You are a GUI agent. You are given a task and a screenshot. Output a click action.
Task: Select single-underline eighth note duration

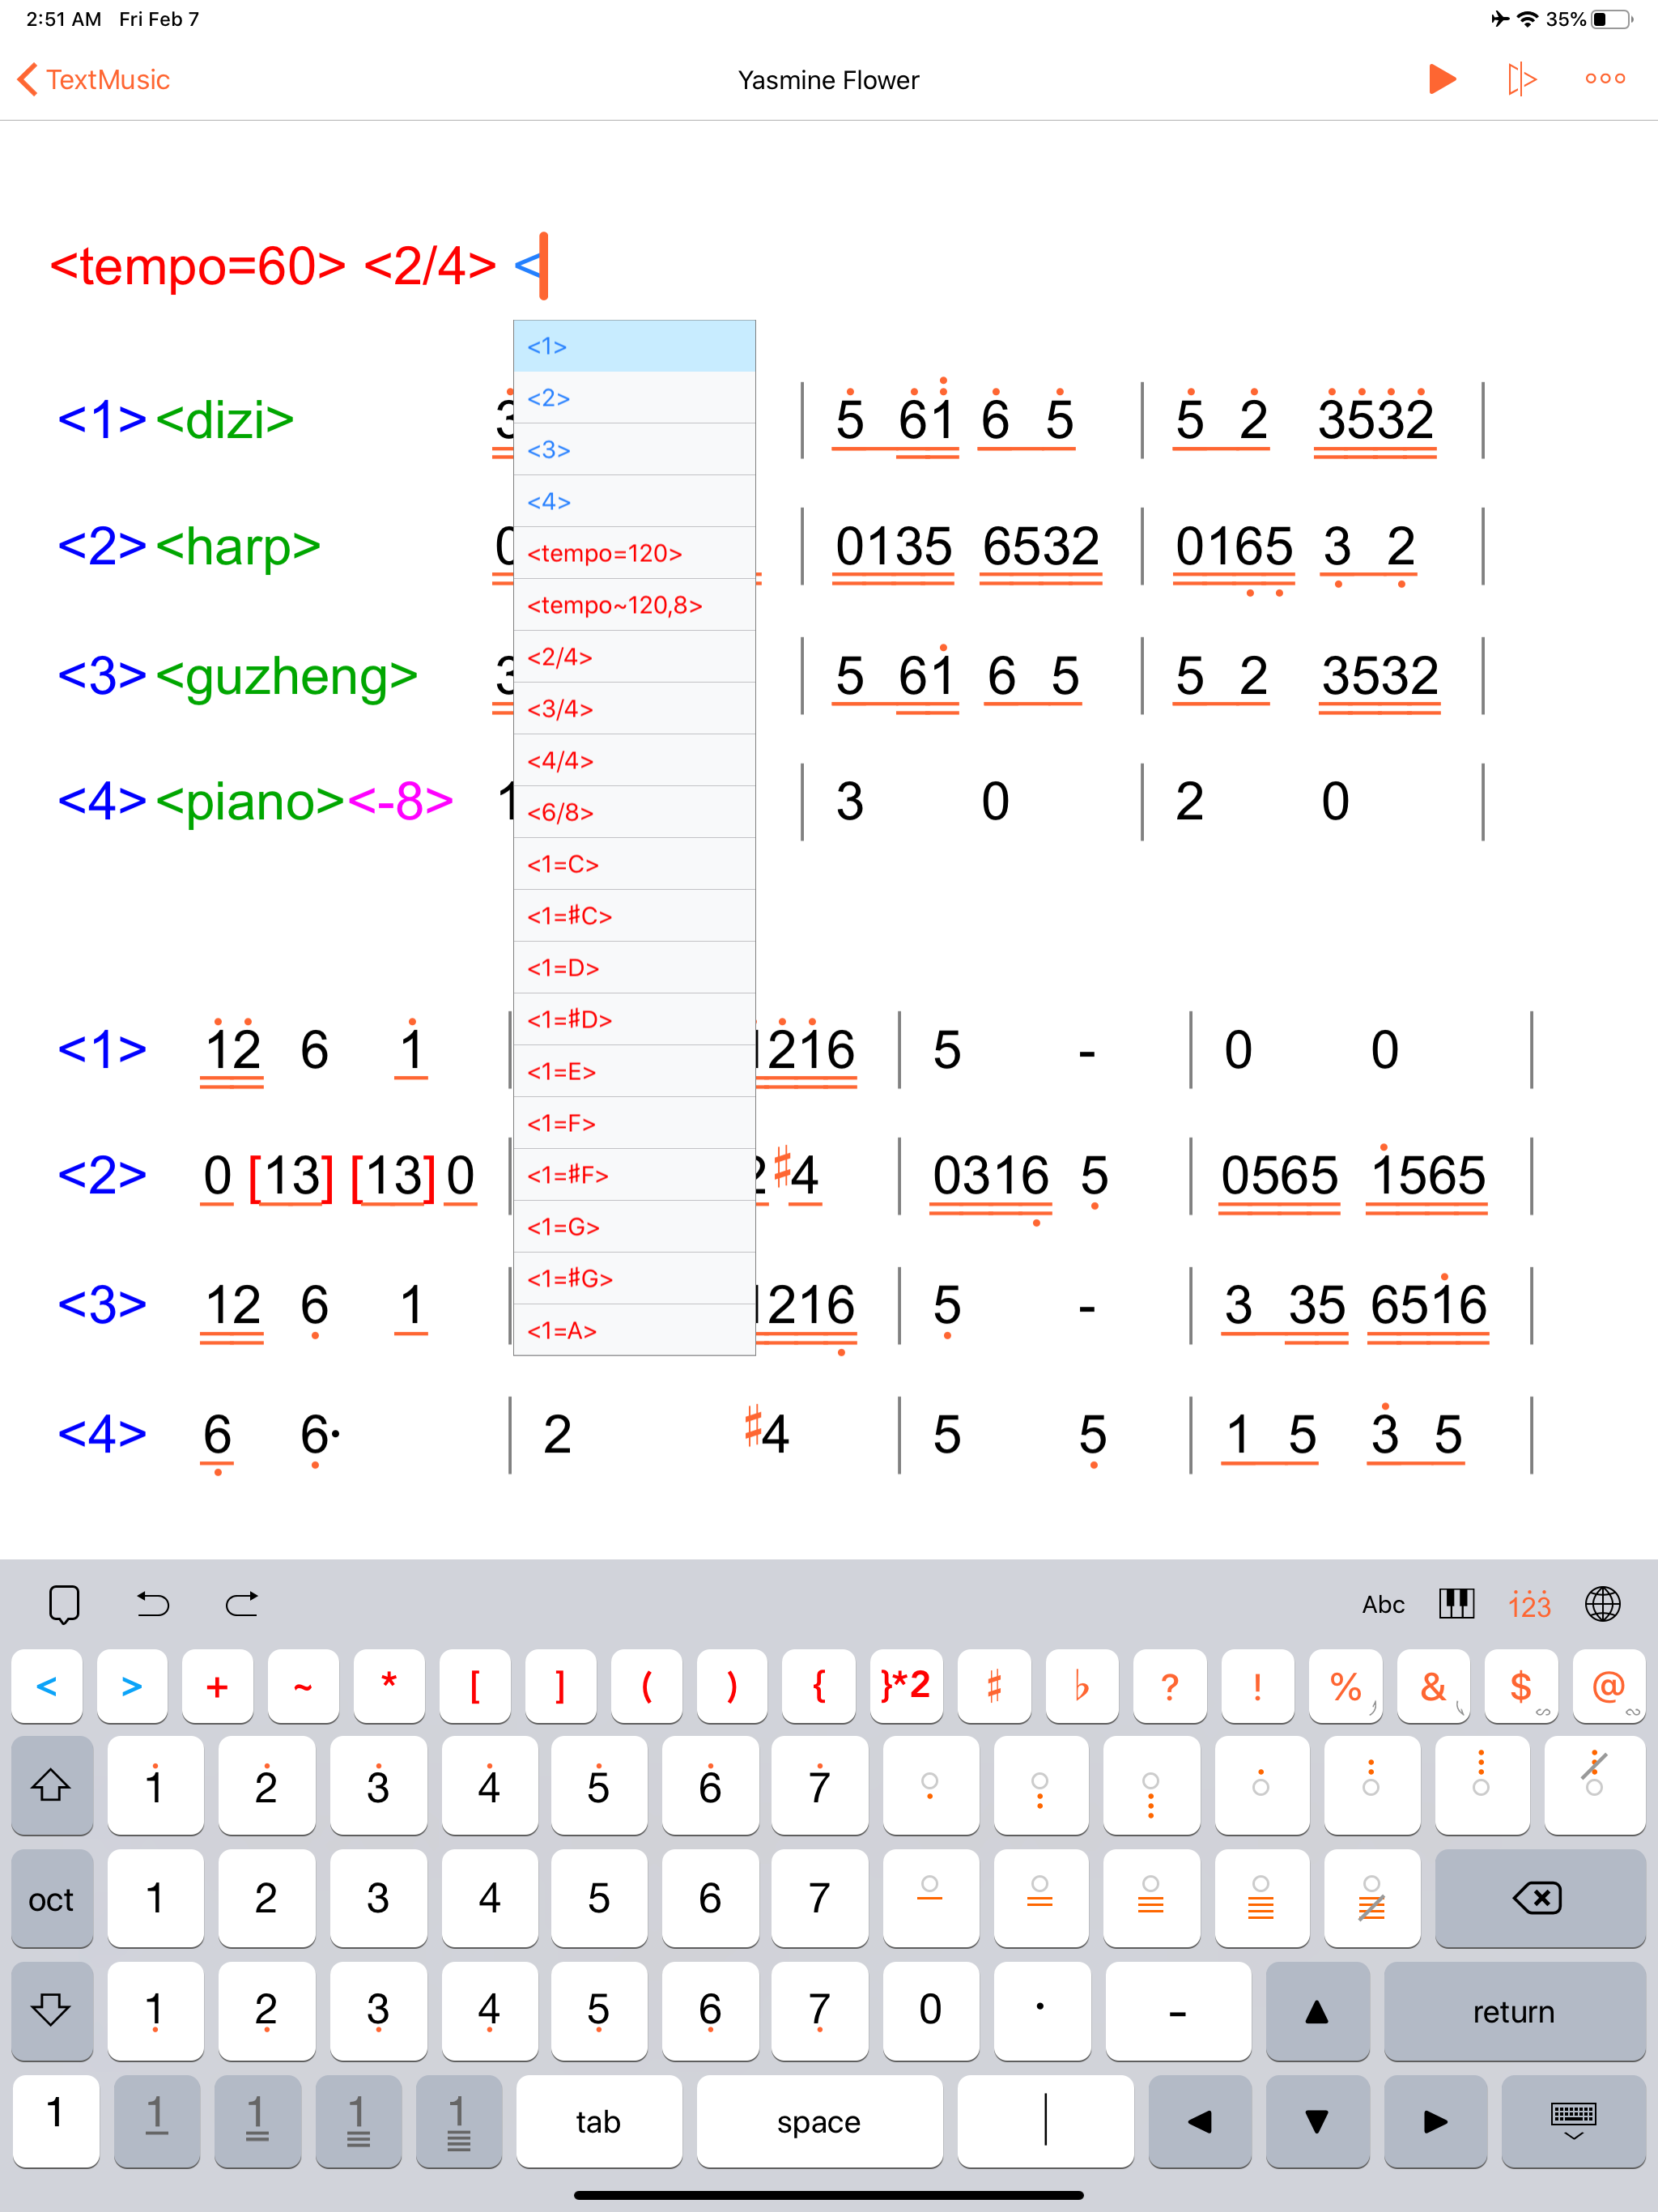pos(157,2122)
